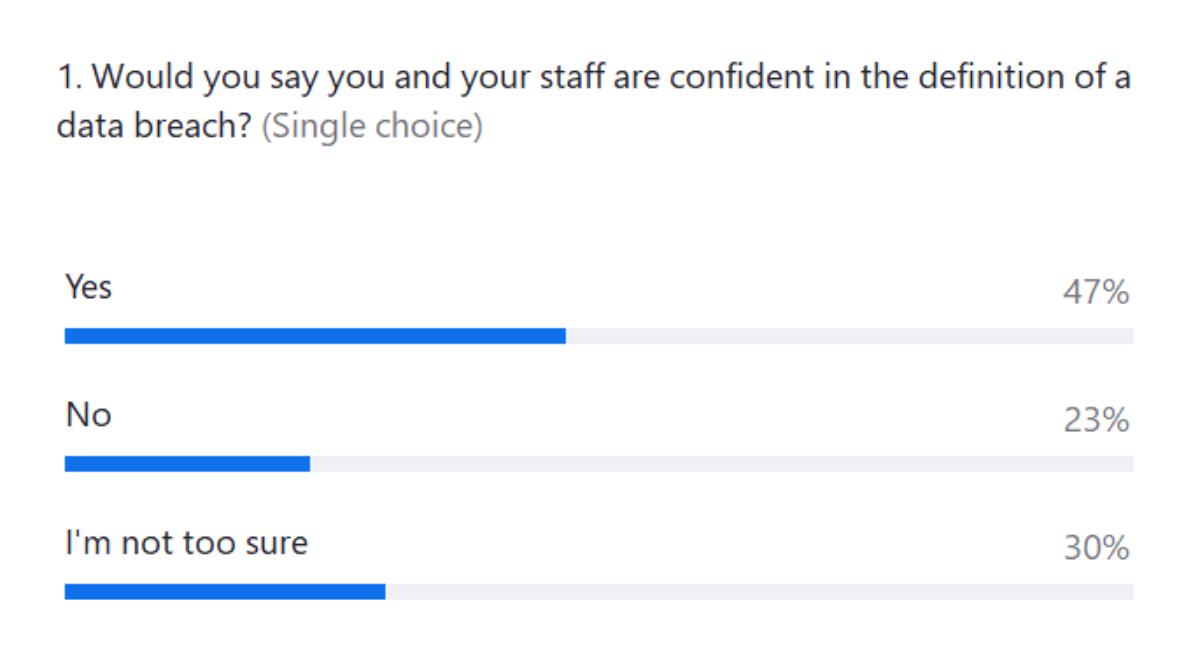Click the grey unfilled portion of Yes bar
The height and width of the screenshot is (657, 1200).
[x=849, y=336]
